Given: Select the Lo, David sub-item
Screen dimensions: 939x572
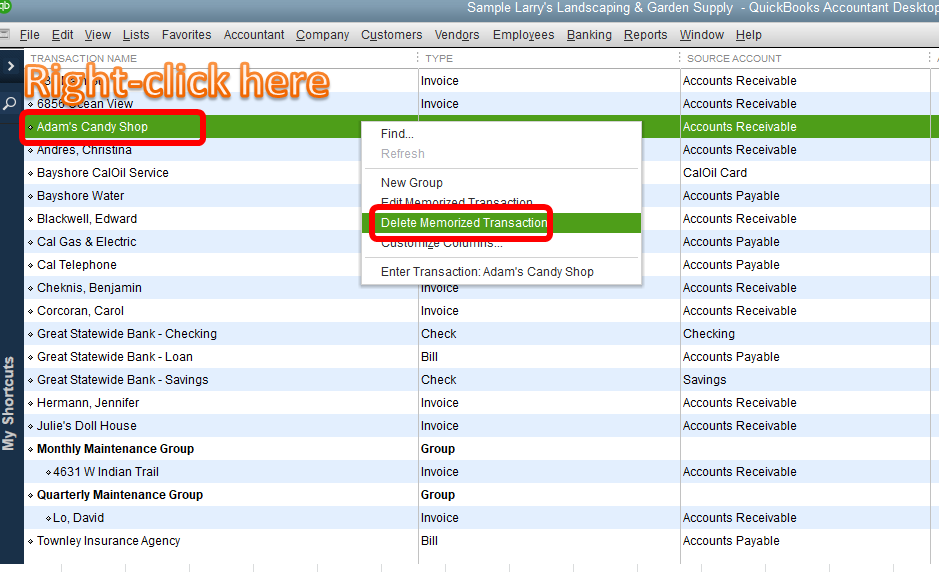Looking at the screenshot, I should [x=78, y=518].
